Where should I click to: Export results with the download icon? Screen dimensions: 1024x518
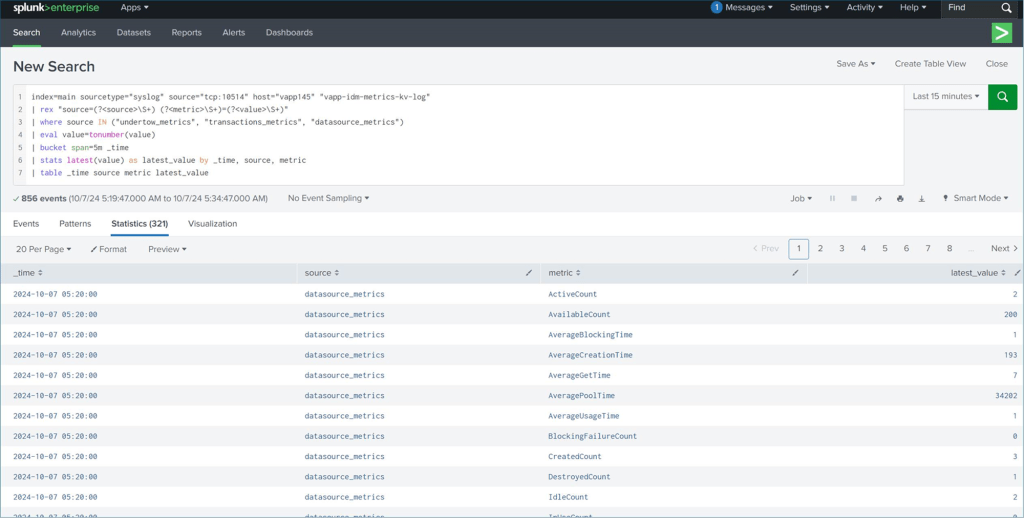[x=921, y=198]
